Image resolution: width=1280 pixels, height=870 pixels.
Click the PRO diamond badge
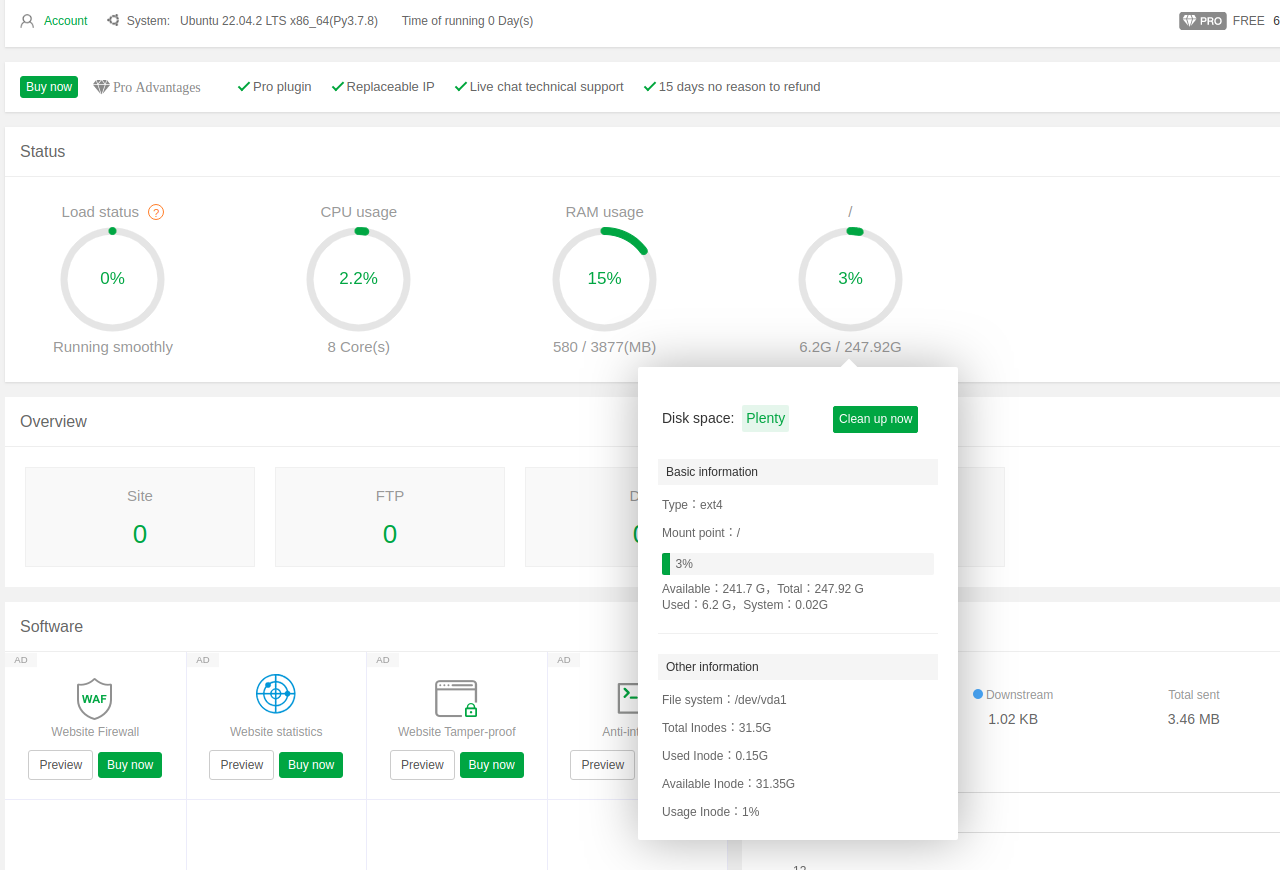(1202, 21)
